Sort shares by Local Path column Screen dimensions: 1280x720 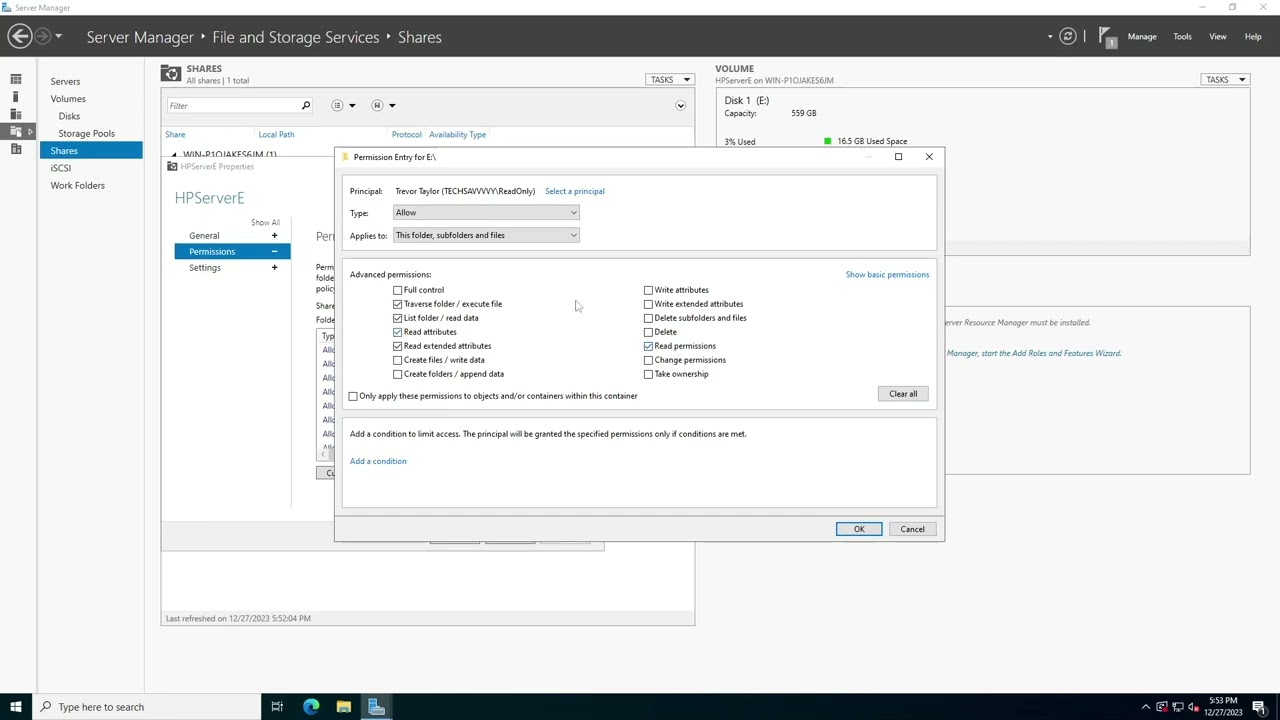pyautogui.click(x=276, y=134)
